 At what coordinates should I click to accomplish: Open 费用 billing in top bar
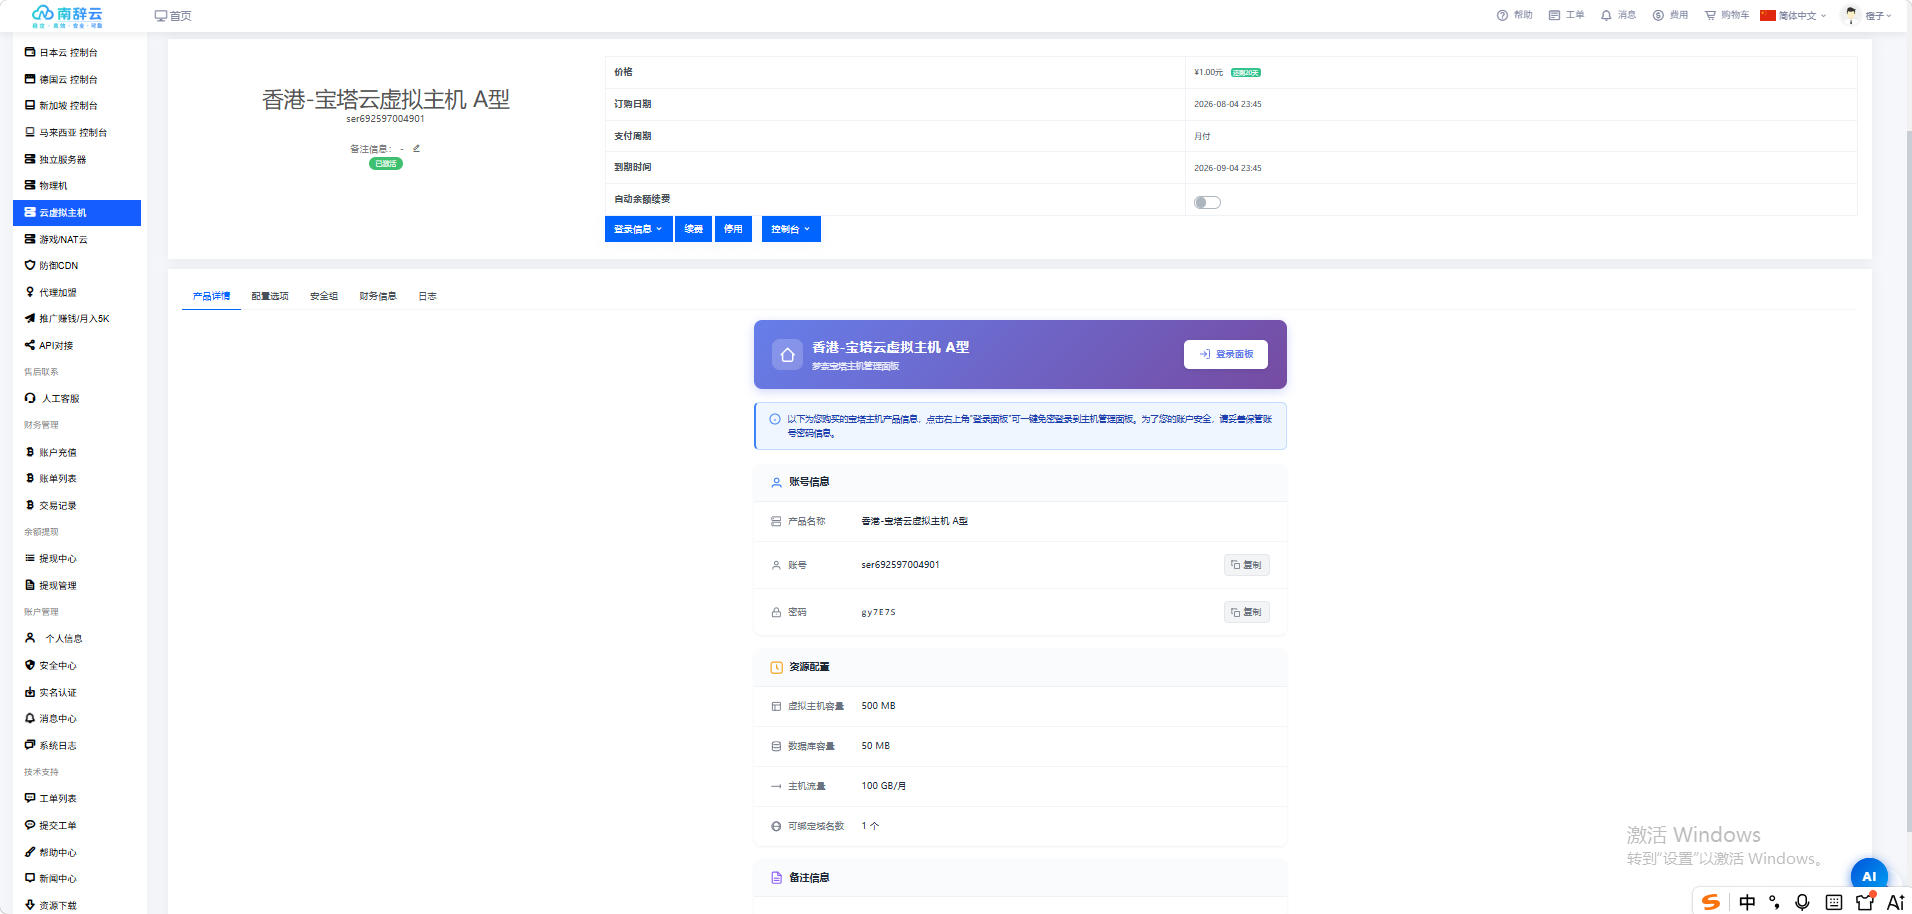1670,15
